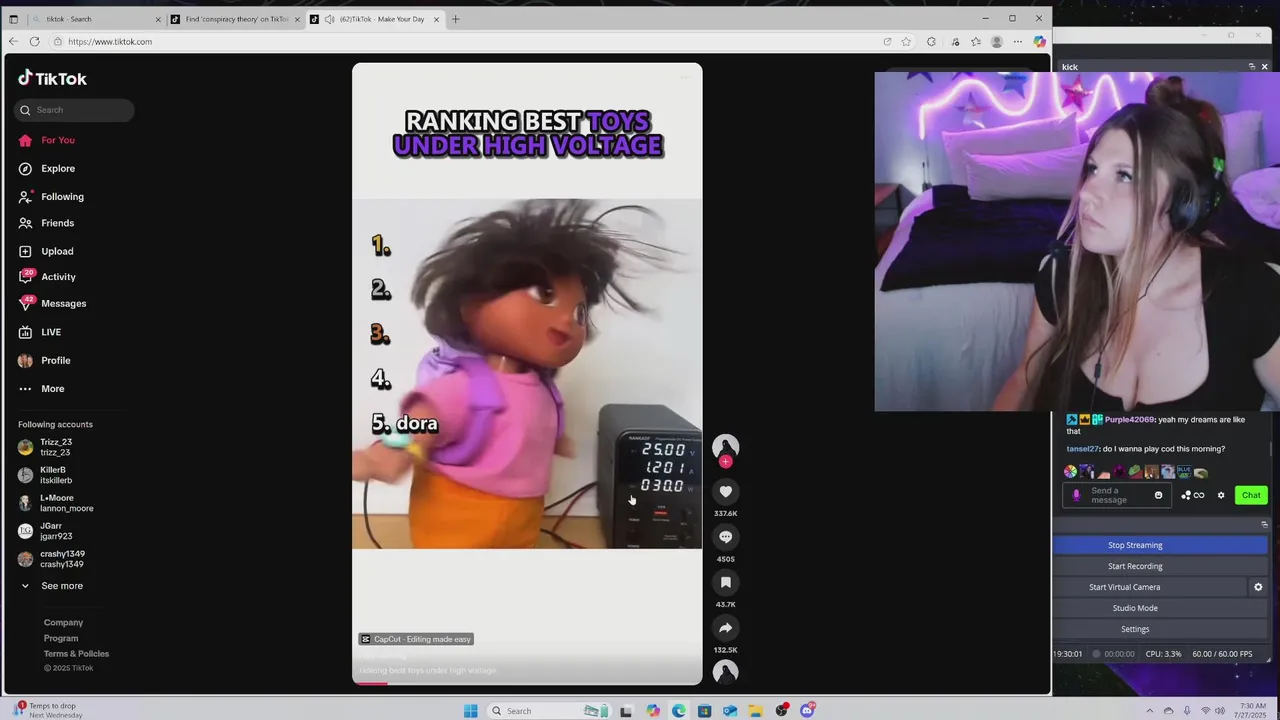Switch to 'tiktok - Search' browser tab
Screen dimensions: 1280x720
[x=96, y=19]
